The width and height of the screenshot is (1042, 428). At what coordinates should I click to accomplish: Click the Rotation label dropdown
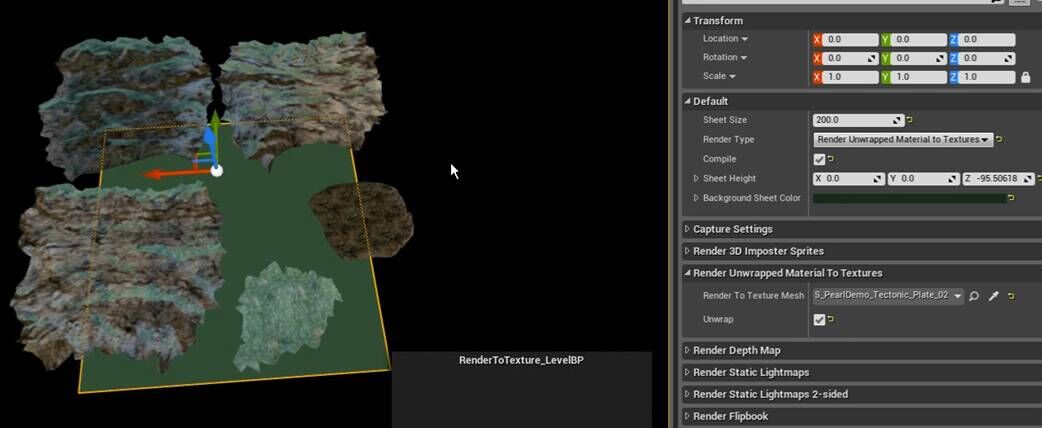coord(725,58)
